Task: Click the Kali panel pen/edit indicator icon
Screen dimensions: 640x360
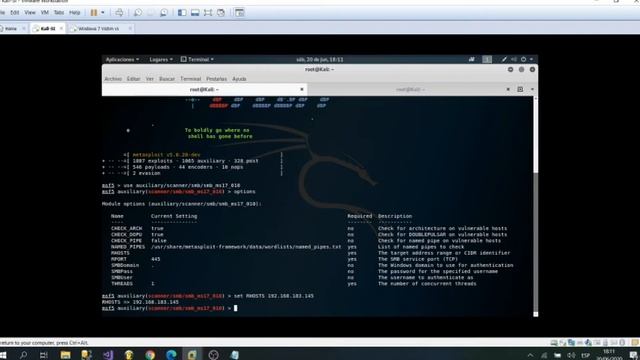Action: [504, 60]
